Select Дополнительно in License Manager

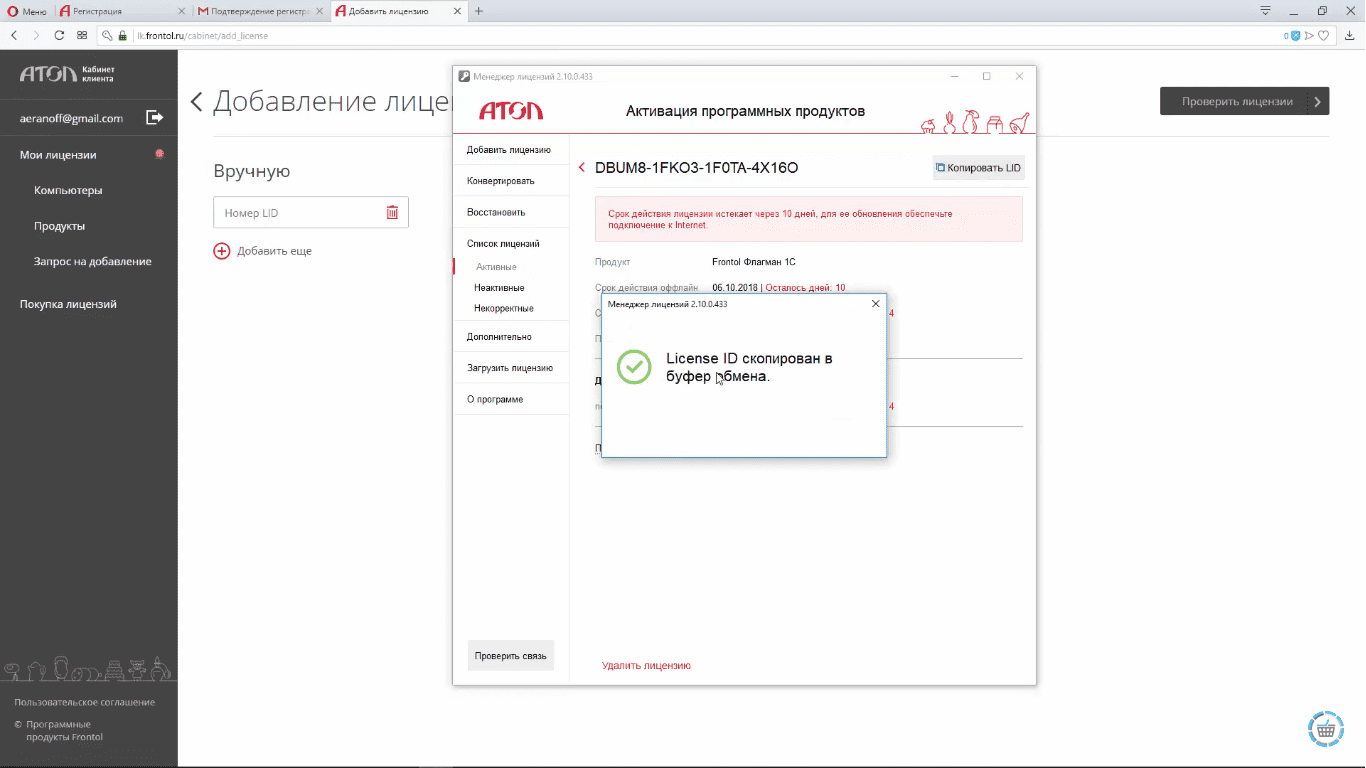point(499,337)
